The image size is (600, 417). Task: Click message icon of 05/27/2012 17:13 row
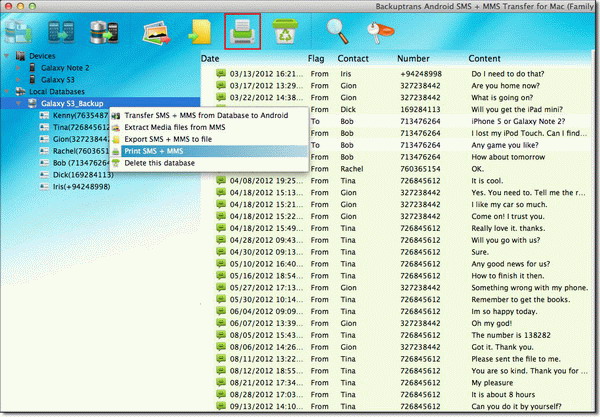(x=221, y=287)
